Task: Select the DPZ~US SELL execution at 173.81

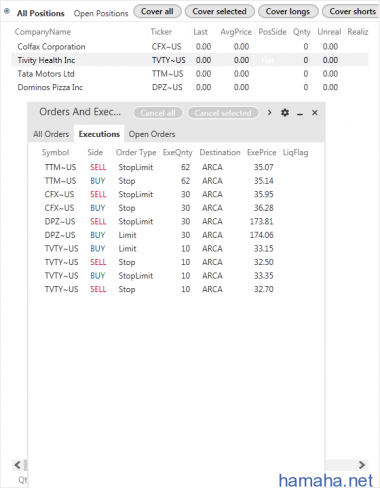Action: [x=176, y=222]
